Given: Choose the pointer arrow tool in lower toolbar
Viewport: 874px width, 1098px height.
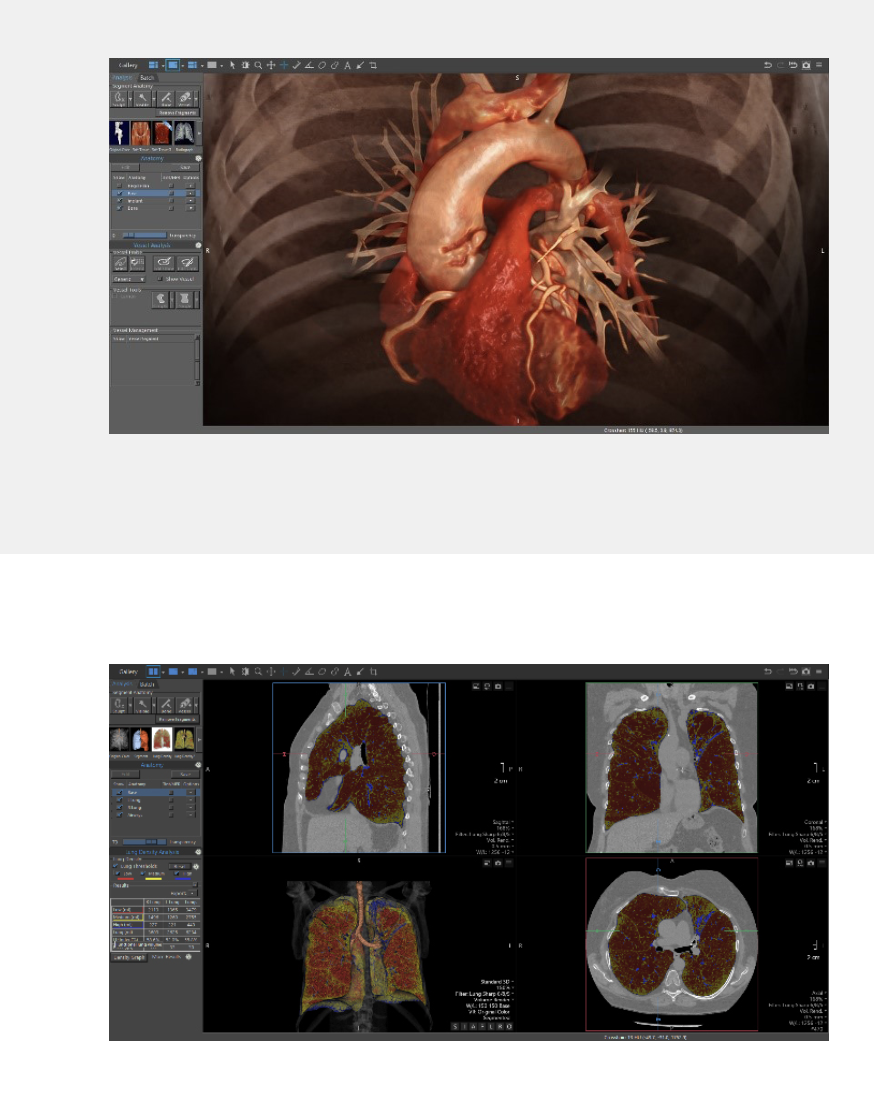Looking at the screenshot, I should [231, 672].
